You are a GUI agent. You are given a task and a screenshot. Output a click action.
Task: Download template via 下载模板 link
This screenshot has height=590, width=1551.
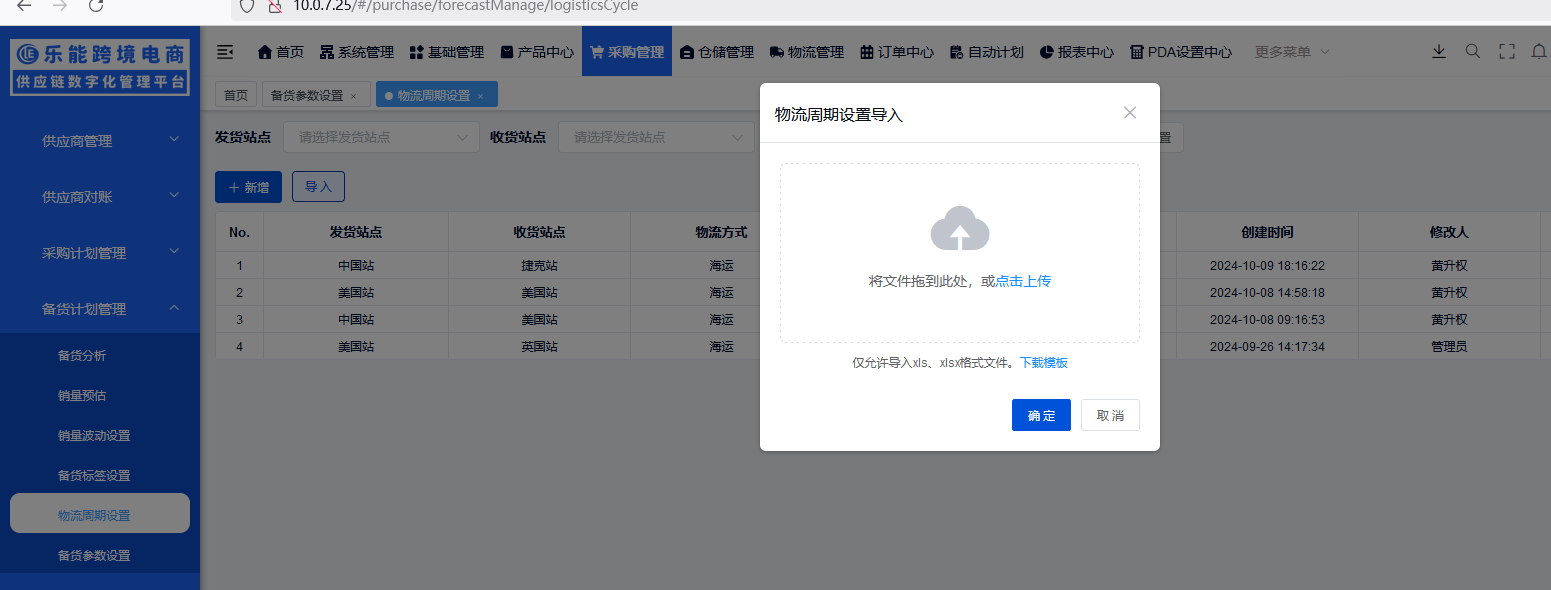coord(1044,362)
